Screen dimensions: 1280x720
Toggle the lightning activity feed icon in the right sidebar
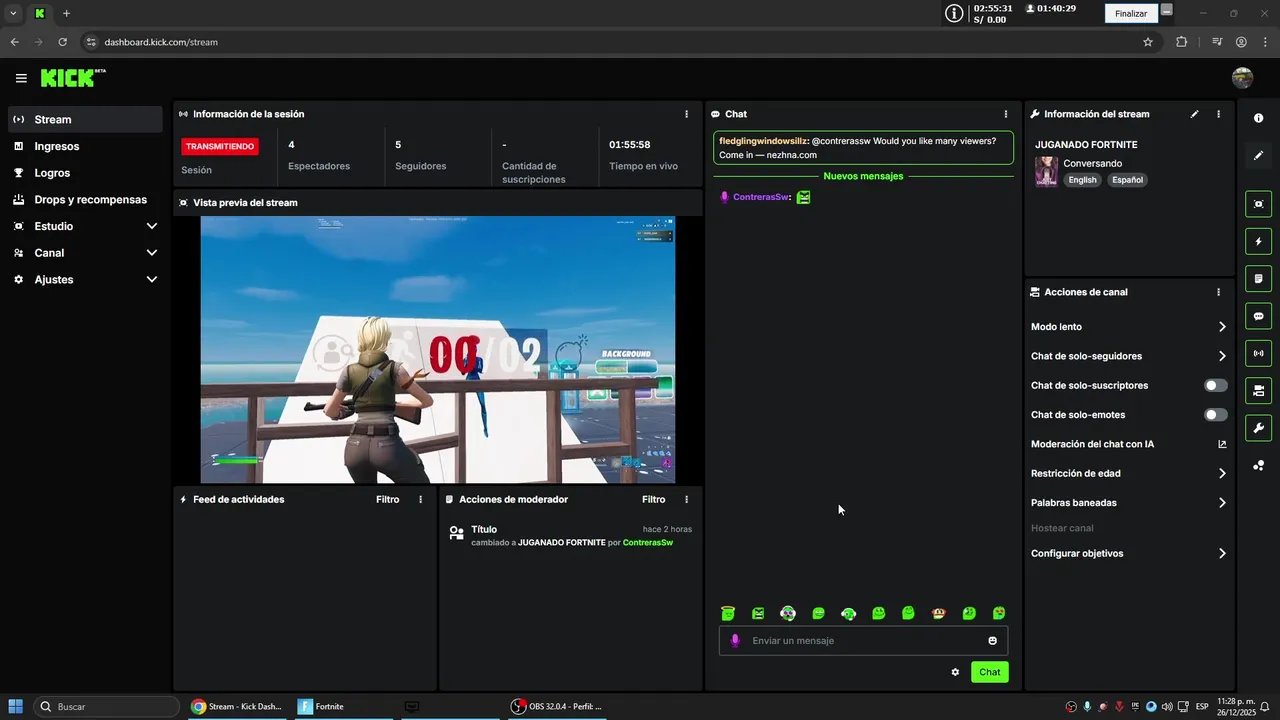click(1258, 241)
